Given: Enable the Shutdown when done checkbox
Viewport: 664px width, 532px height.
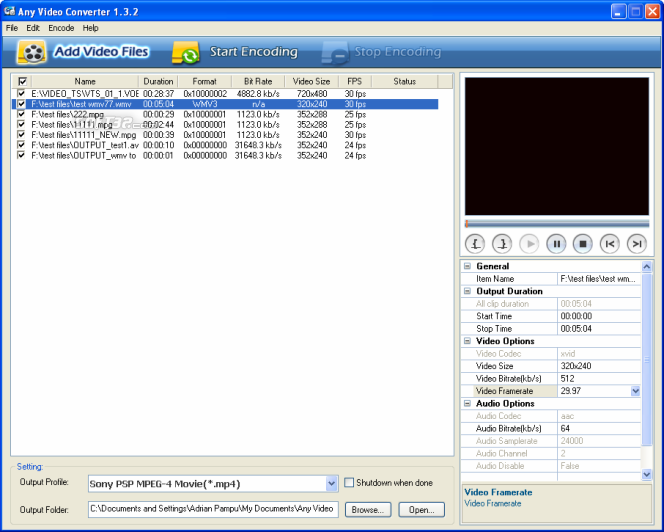Looking at the screenshot, I should pyautogui.click(x=349, y=482).
